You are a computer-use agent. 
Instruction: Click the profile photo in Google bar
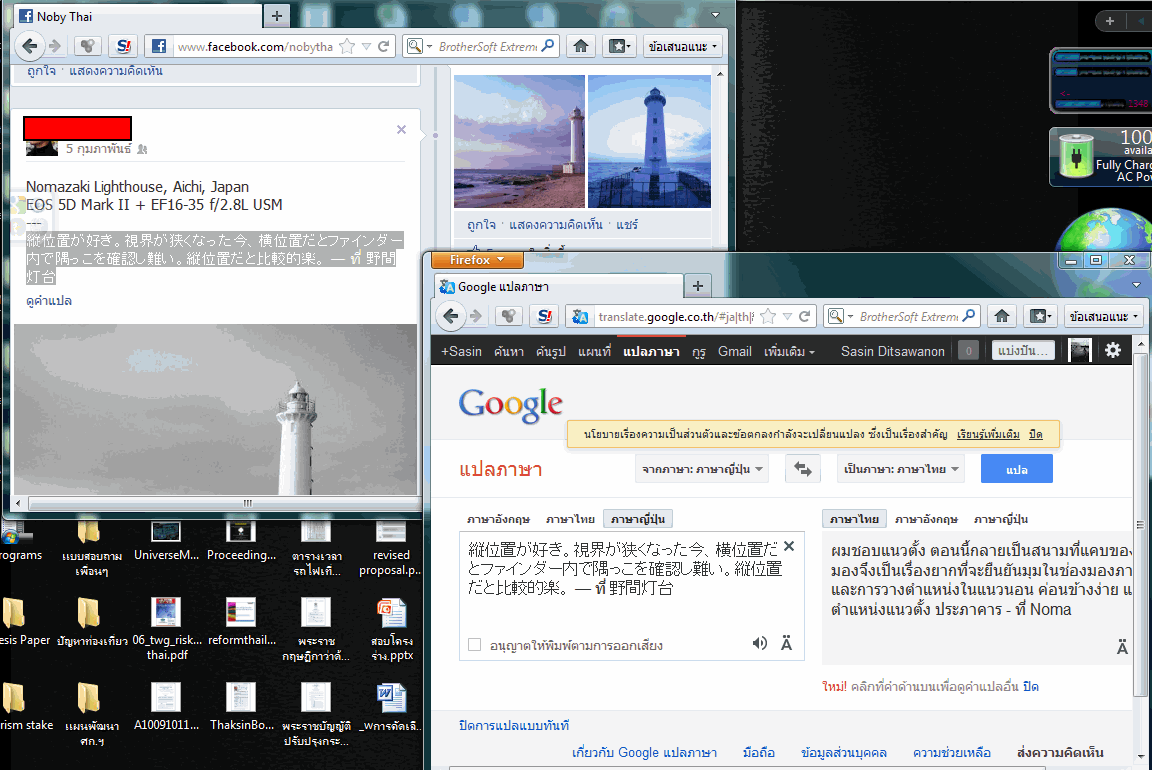tap(1080, 350)
